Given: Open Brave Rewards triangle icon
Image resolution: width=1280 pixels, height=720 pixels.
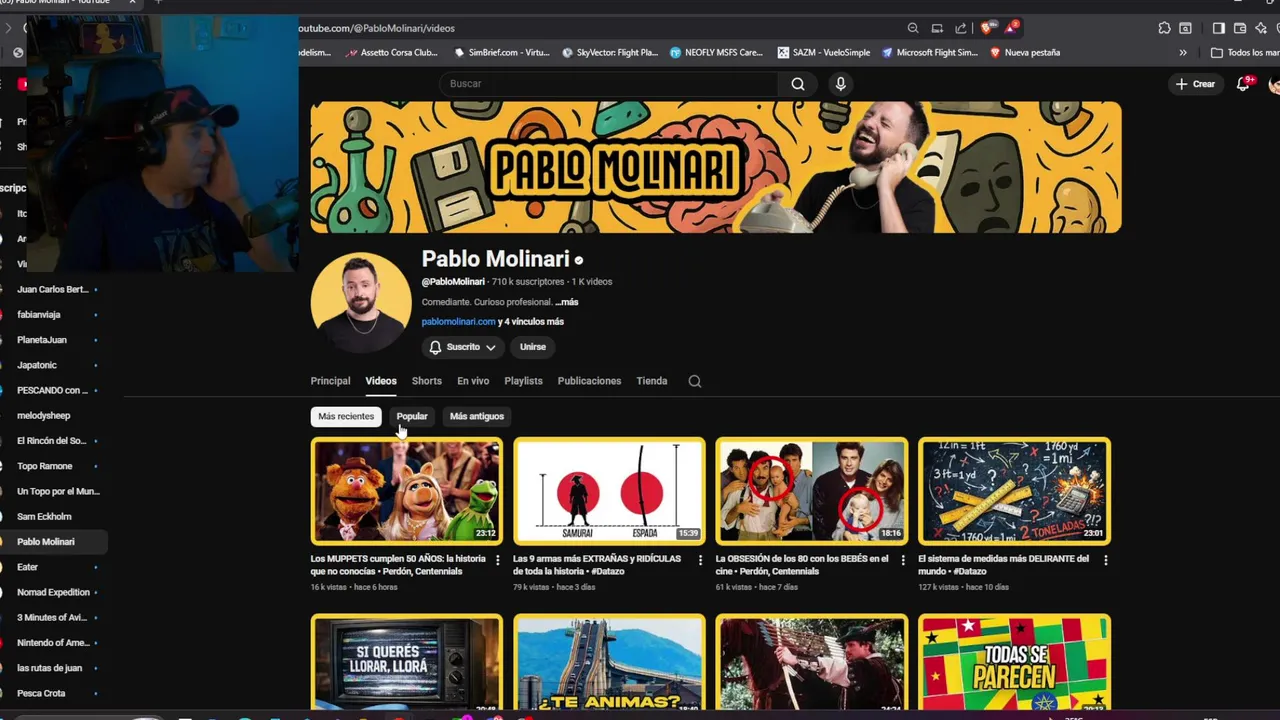Looking at the screenshot, I should tap(1012, 28).
